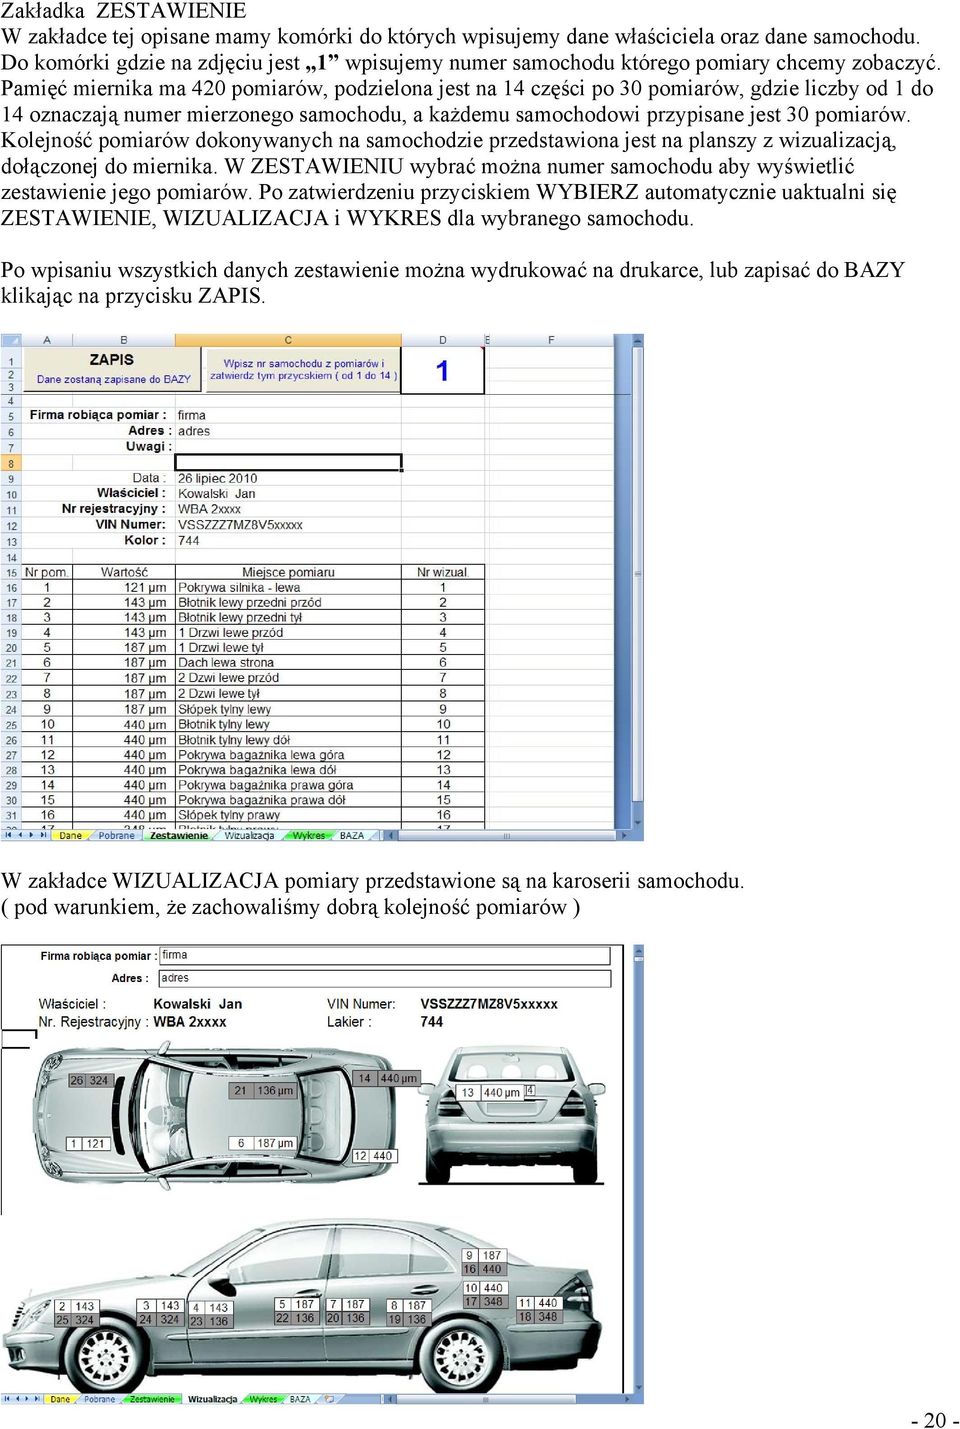Click first-sheet navigation arrow in upper spreadsheet

pyautogui.click(x=9, y=835)
